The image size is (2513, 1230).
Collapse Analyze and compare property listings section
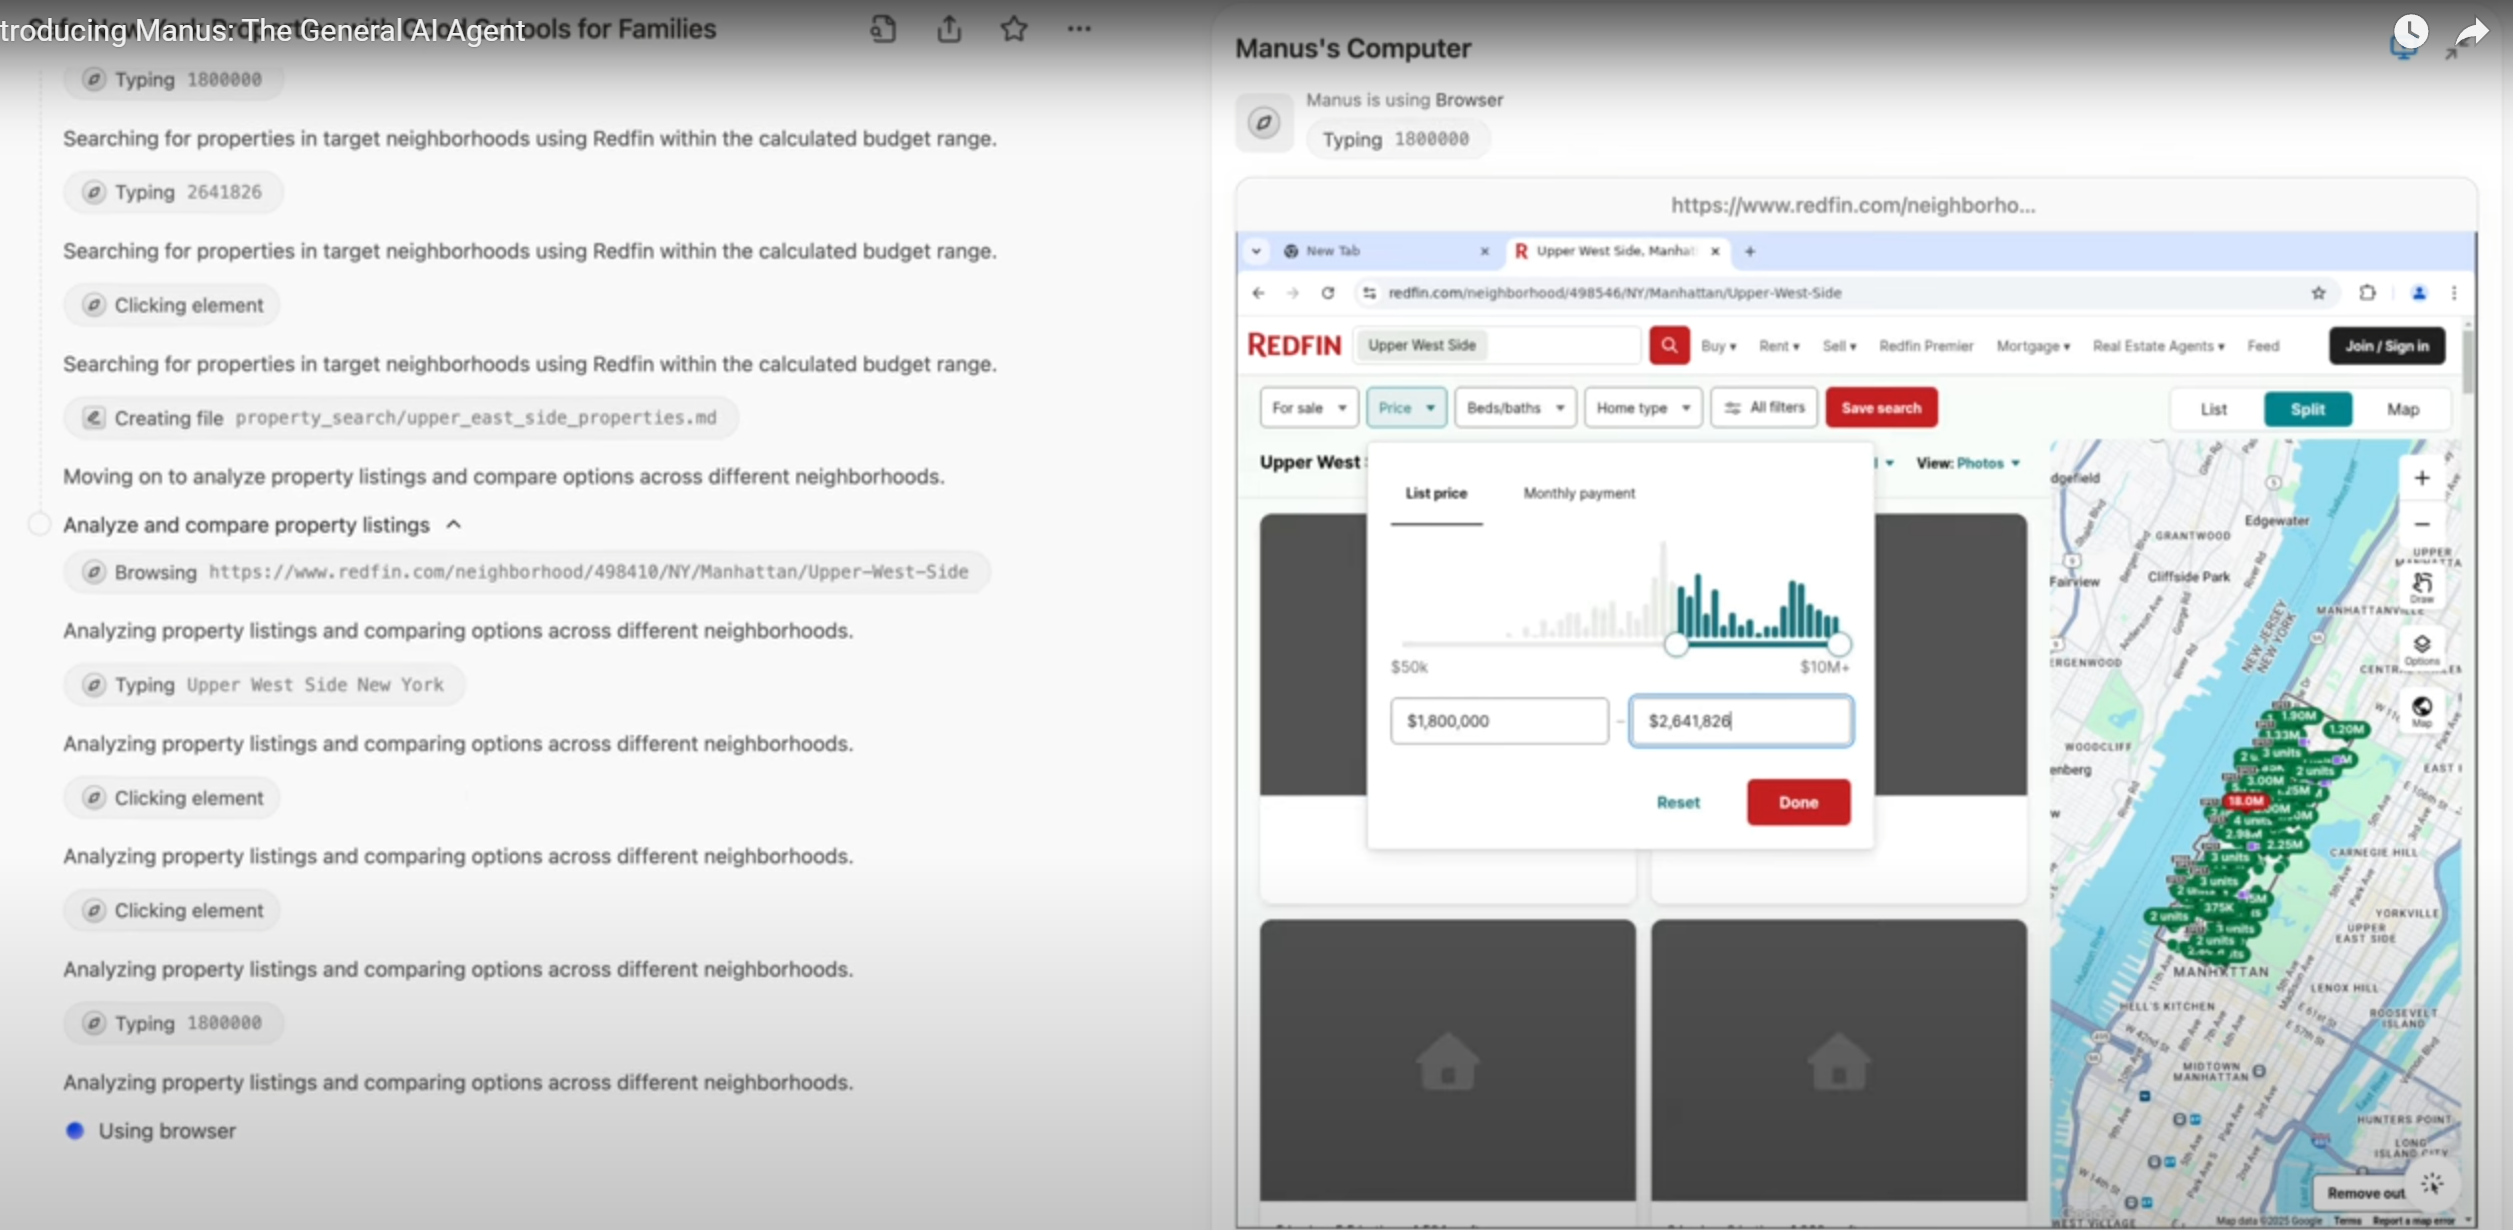click(x=453, y=524)
